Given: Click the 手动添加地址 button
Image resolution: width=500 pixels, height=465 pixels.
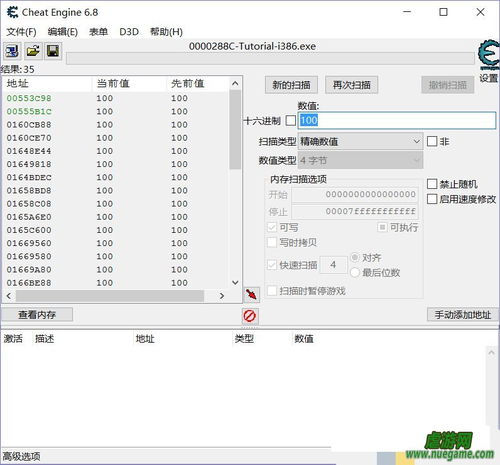Looking at the screenshot, I should pos(463,315).
